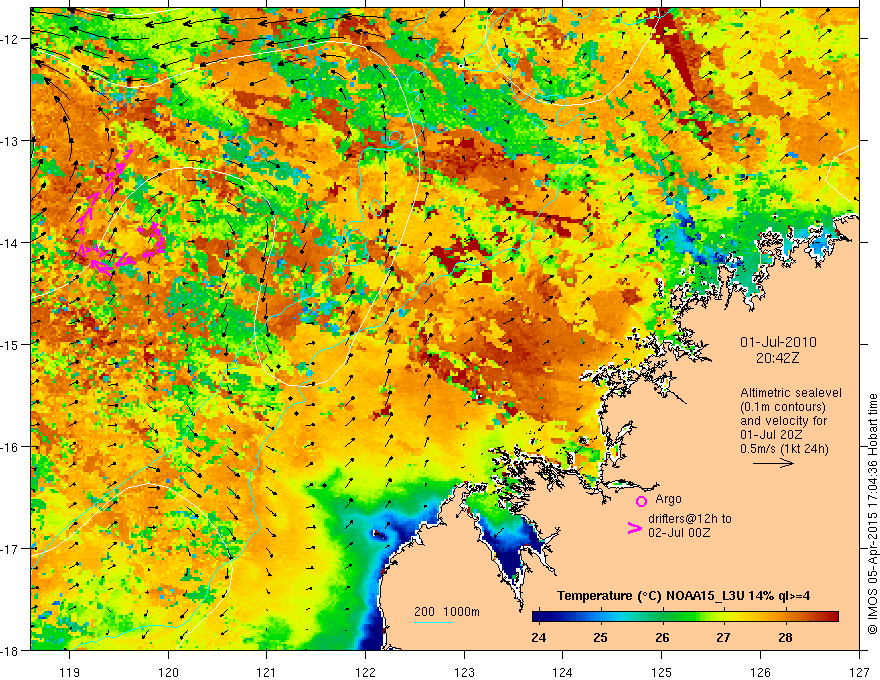The width and height of the screenshot is (880, 680).
Task: Click the 'Temperature (°C) NOAA15_L3U 14% ql>=4' title
Action: tap(683, 595)
